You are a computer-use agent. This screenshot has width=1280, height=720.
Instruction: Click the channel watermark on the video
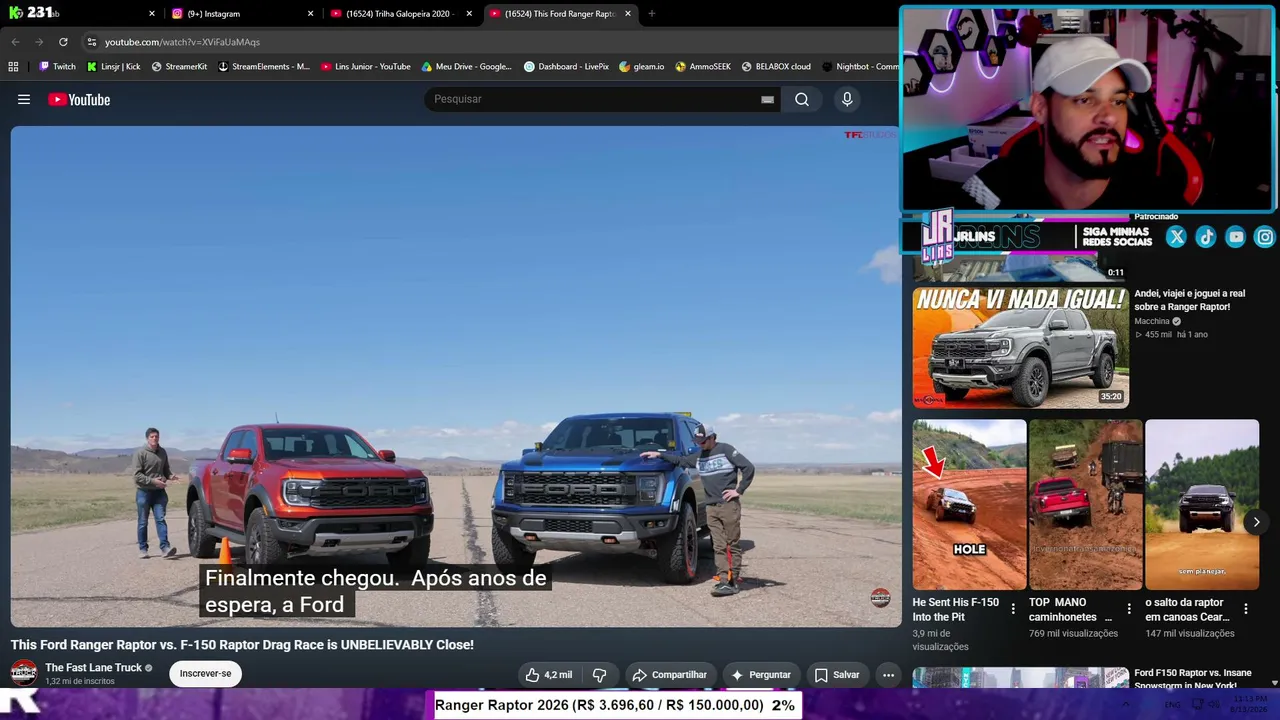coord(880,598)
